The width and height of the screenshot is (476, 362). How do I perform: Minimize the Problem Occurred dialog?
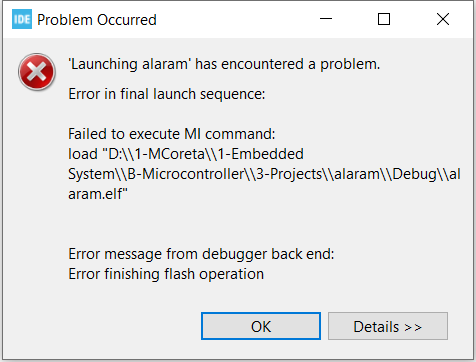326,19
